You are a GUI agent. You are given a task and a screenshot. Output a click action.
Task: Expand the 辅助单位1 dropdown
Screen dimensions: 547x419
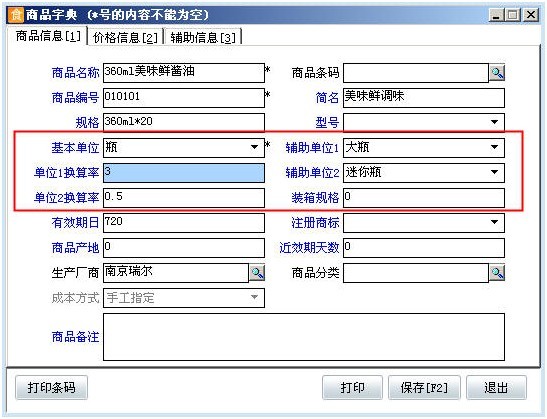[x=494, y=147]
